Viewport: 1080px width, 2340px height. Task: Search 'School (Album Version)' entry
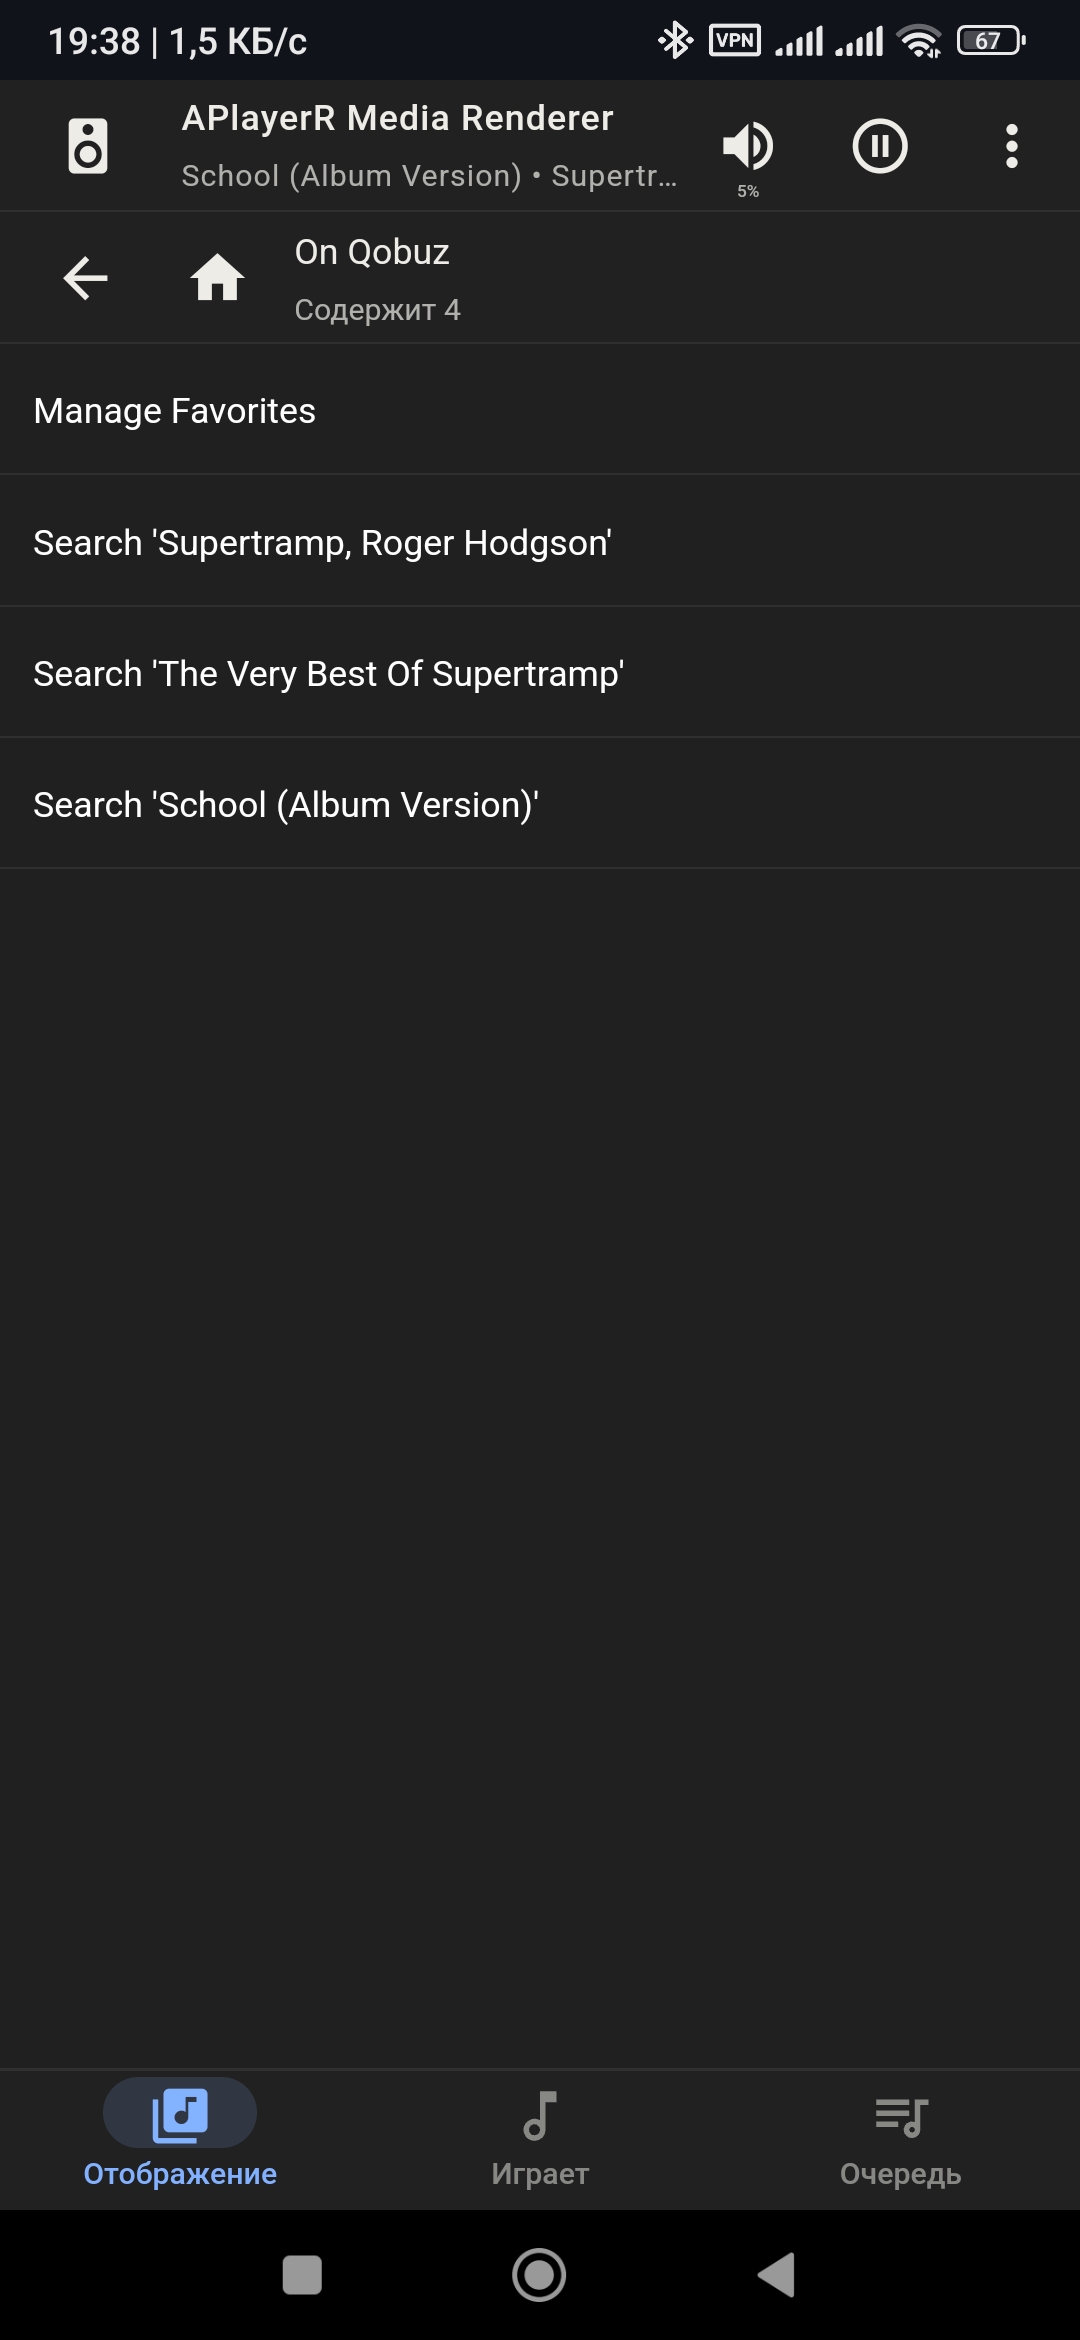tap(540, 804)
